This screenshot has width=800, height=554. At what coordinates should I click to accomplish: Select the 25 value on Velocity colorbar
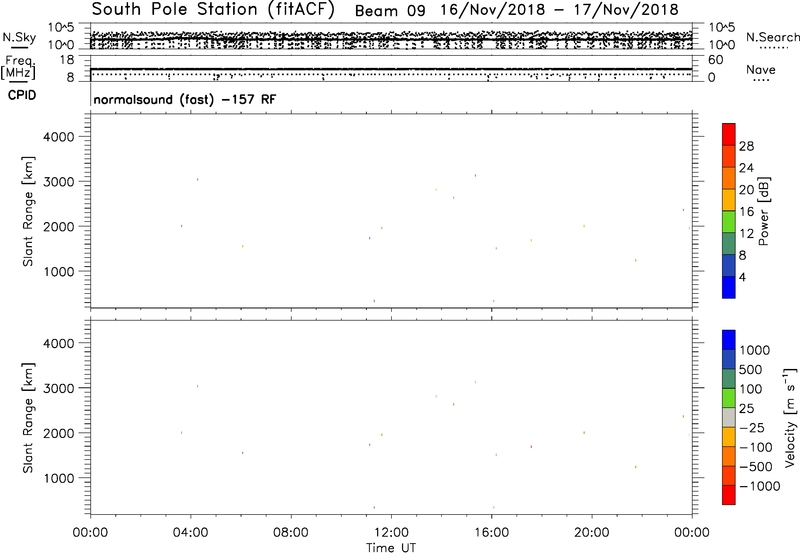click(x=746, y=409)
